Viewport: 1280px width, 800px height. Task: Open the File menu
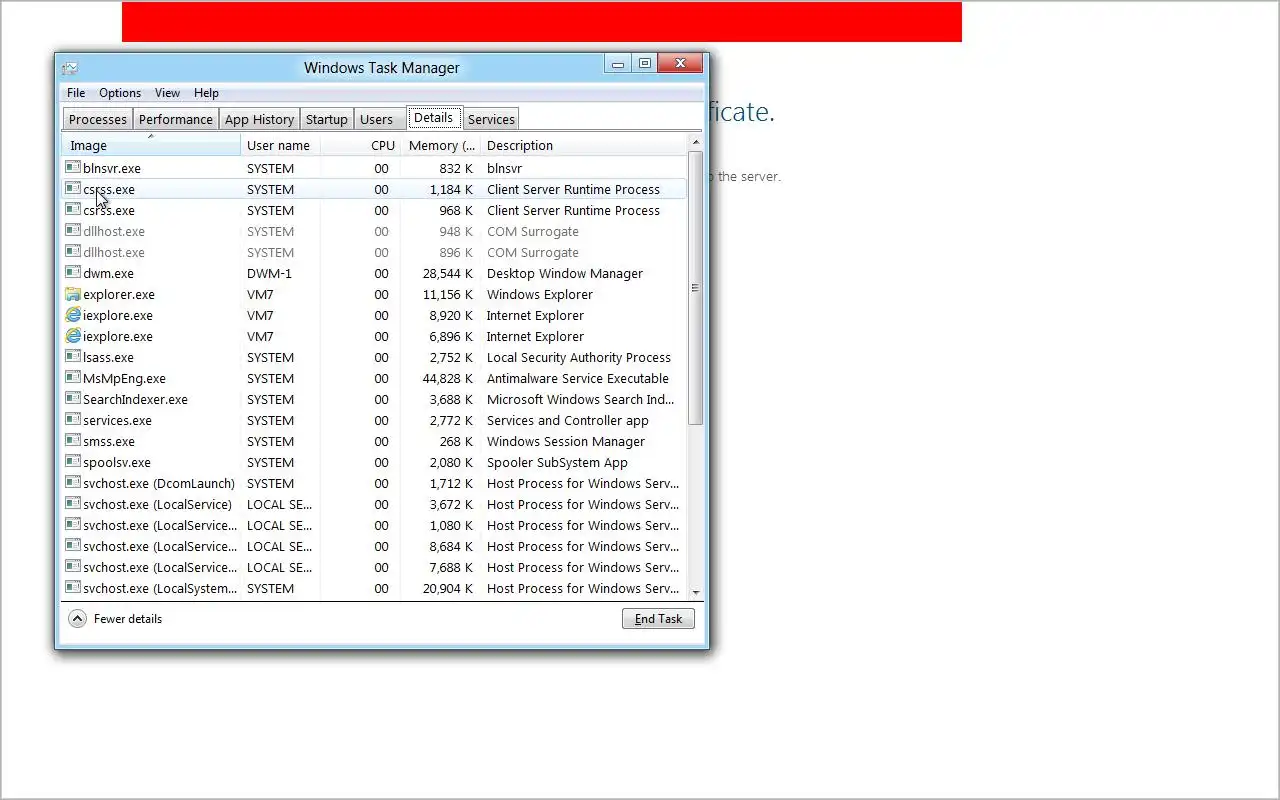[76, 93]
